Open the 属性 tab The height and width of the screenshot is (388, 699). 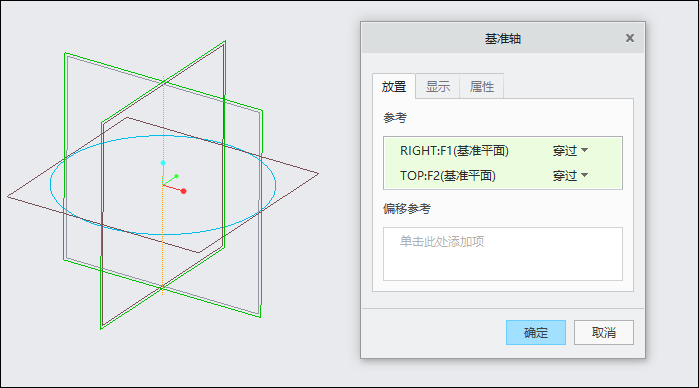481,87
